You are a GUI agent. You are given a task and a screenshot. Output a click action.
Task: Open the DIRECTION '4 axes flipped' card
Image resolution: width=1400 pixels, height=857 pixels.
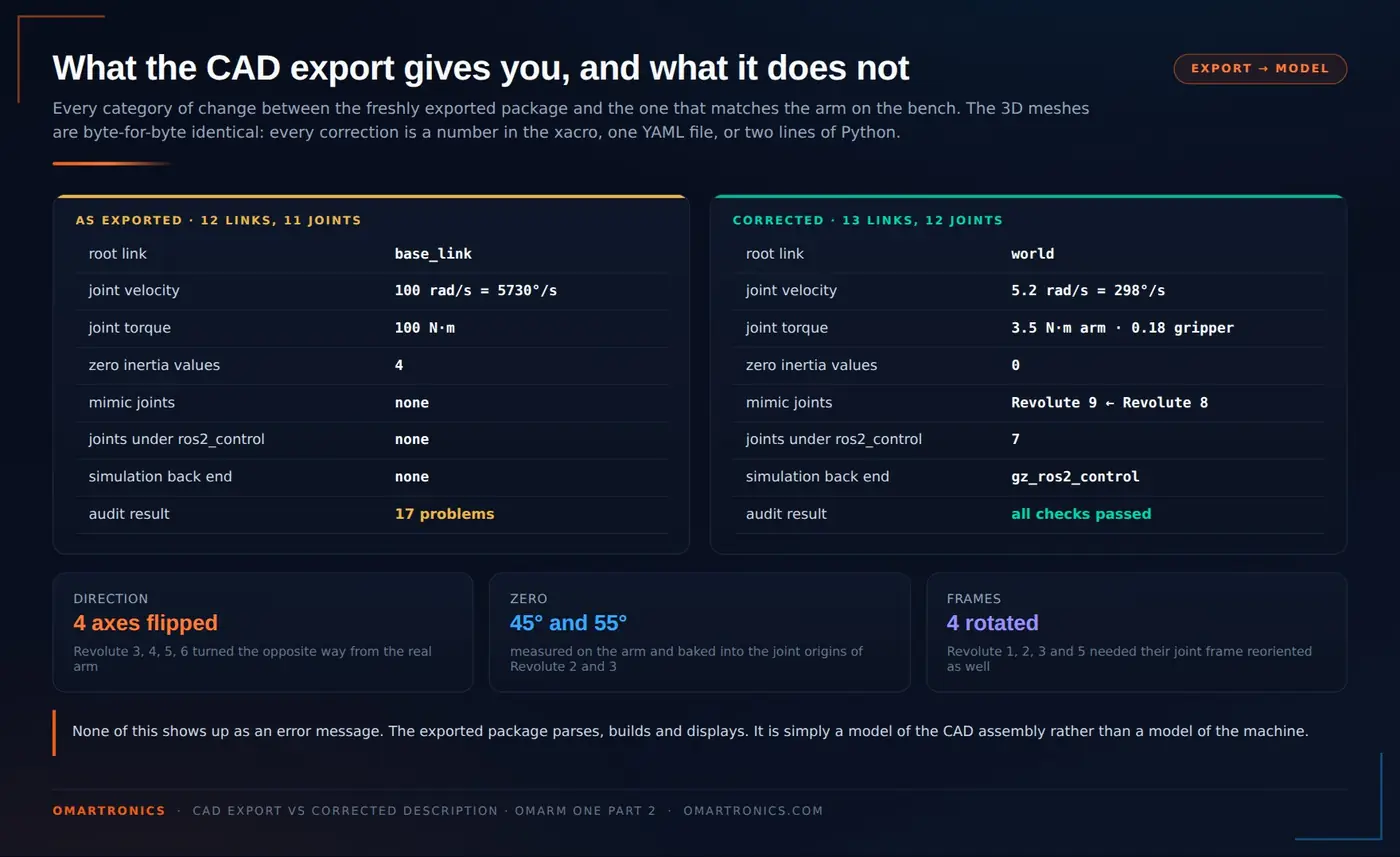point(262,632)
